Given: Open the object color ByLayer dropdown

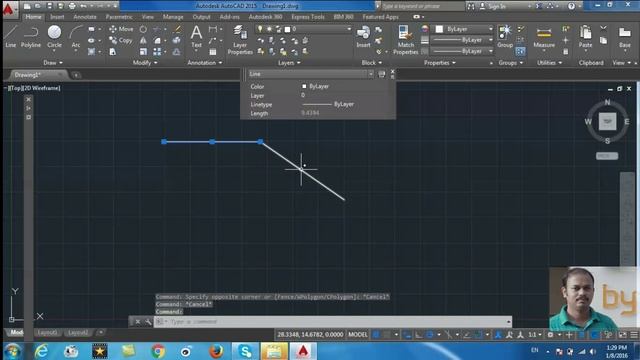Looking at the screenshot, I should pyautogui.click(x=490, y=29).
